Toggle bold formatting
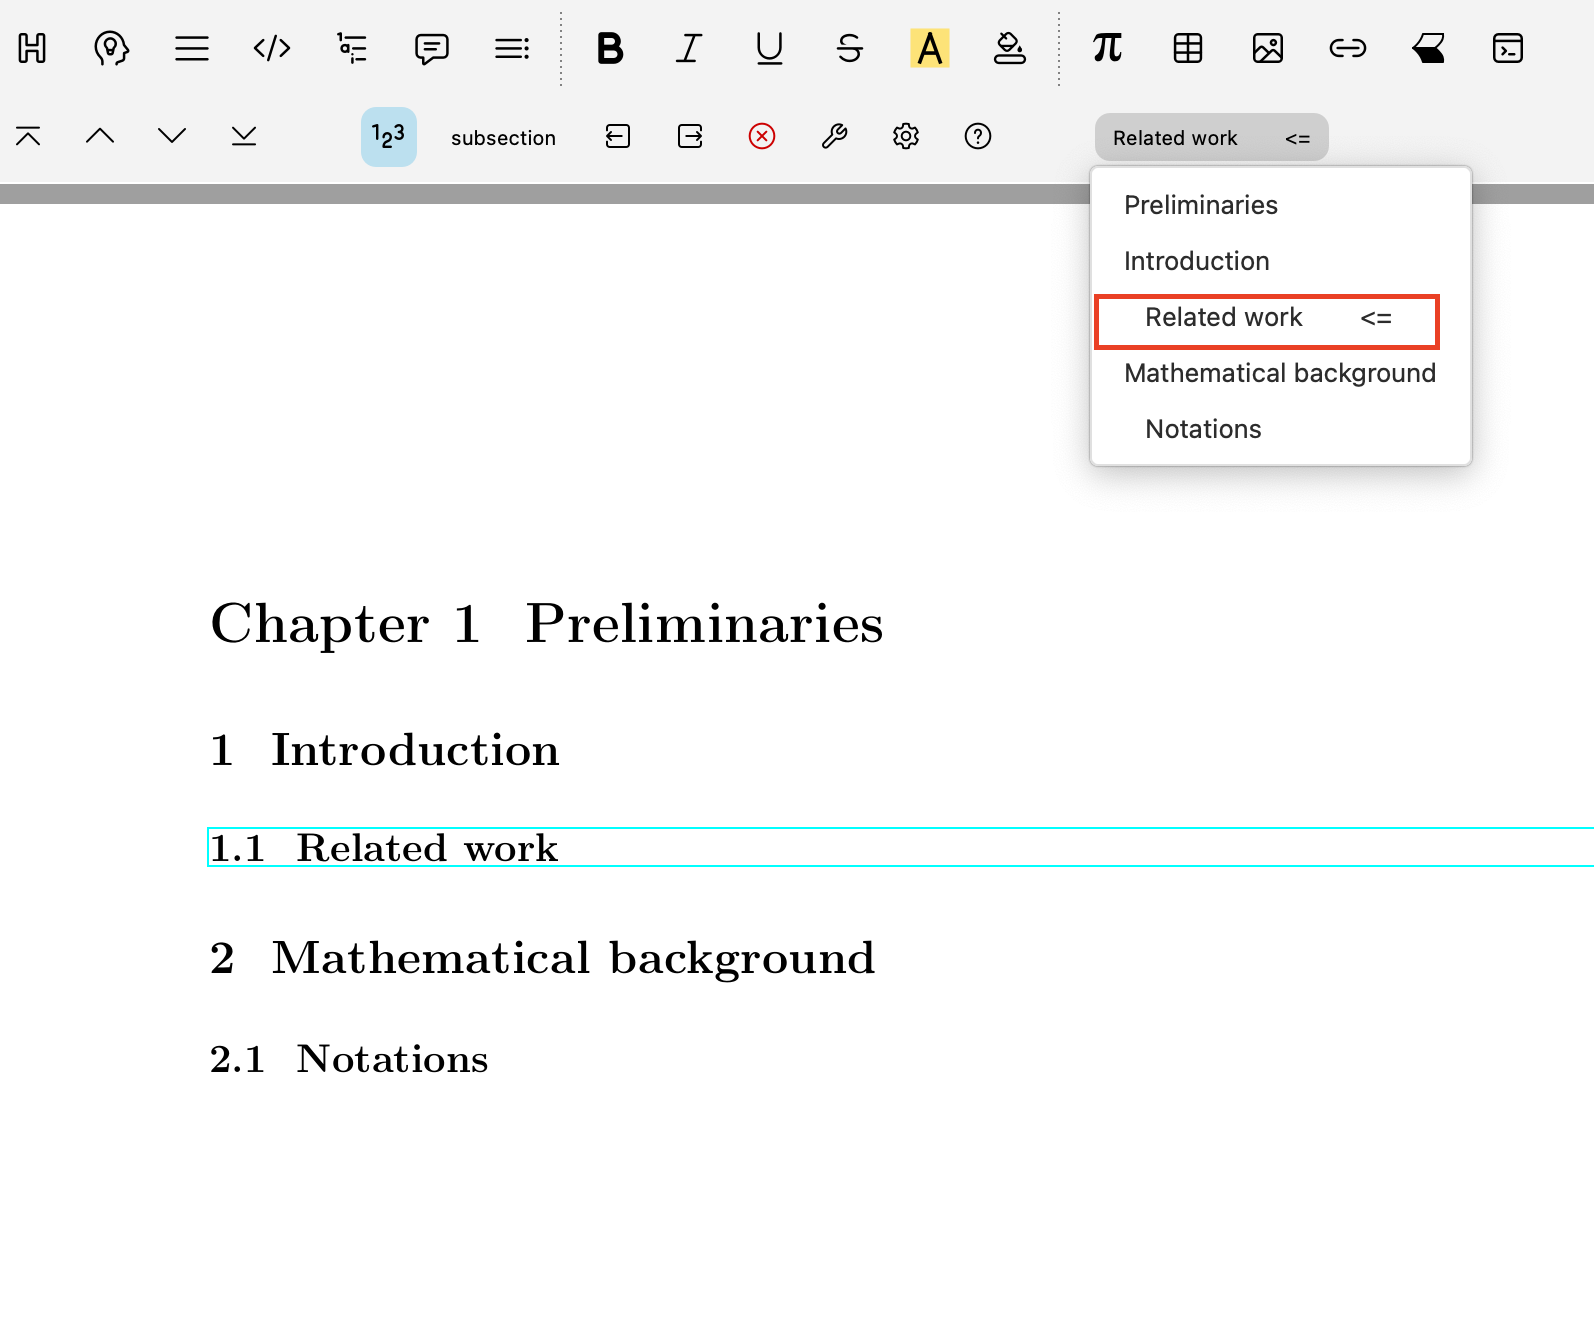Screen dimensions: 1594x1336 (610, 48)
